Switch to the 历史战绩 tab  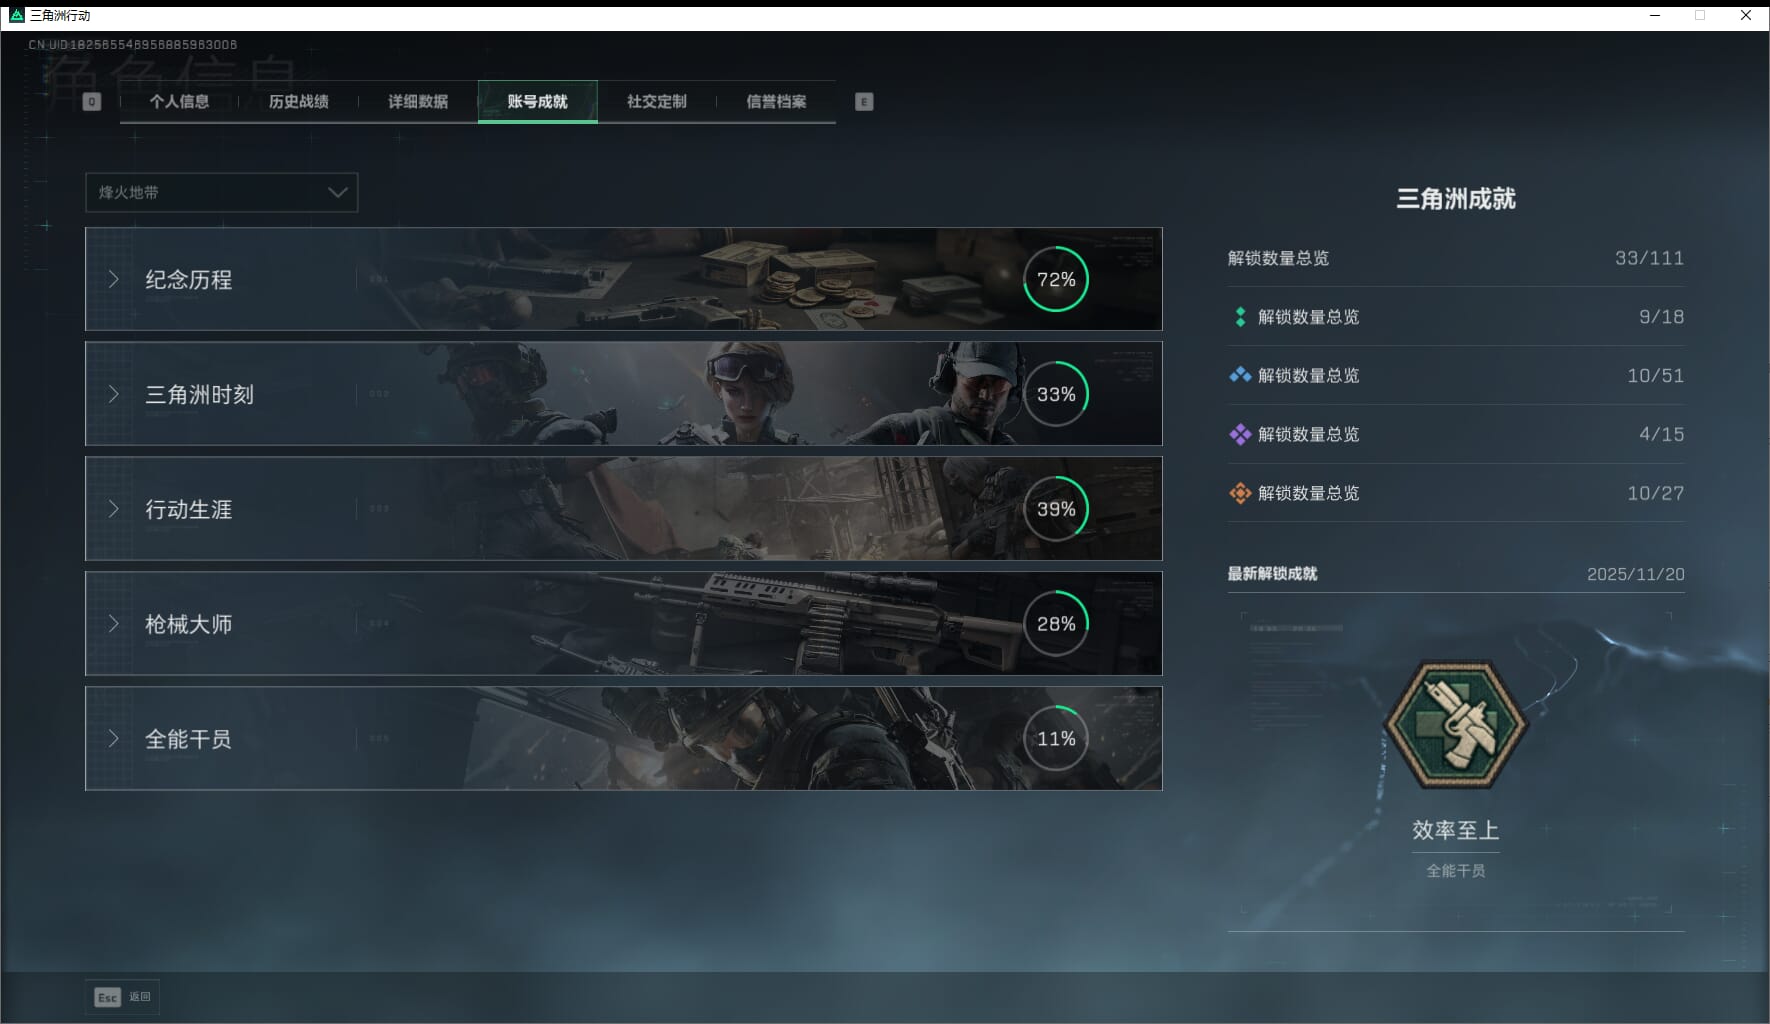coord(299,102)
